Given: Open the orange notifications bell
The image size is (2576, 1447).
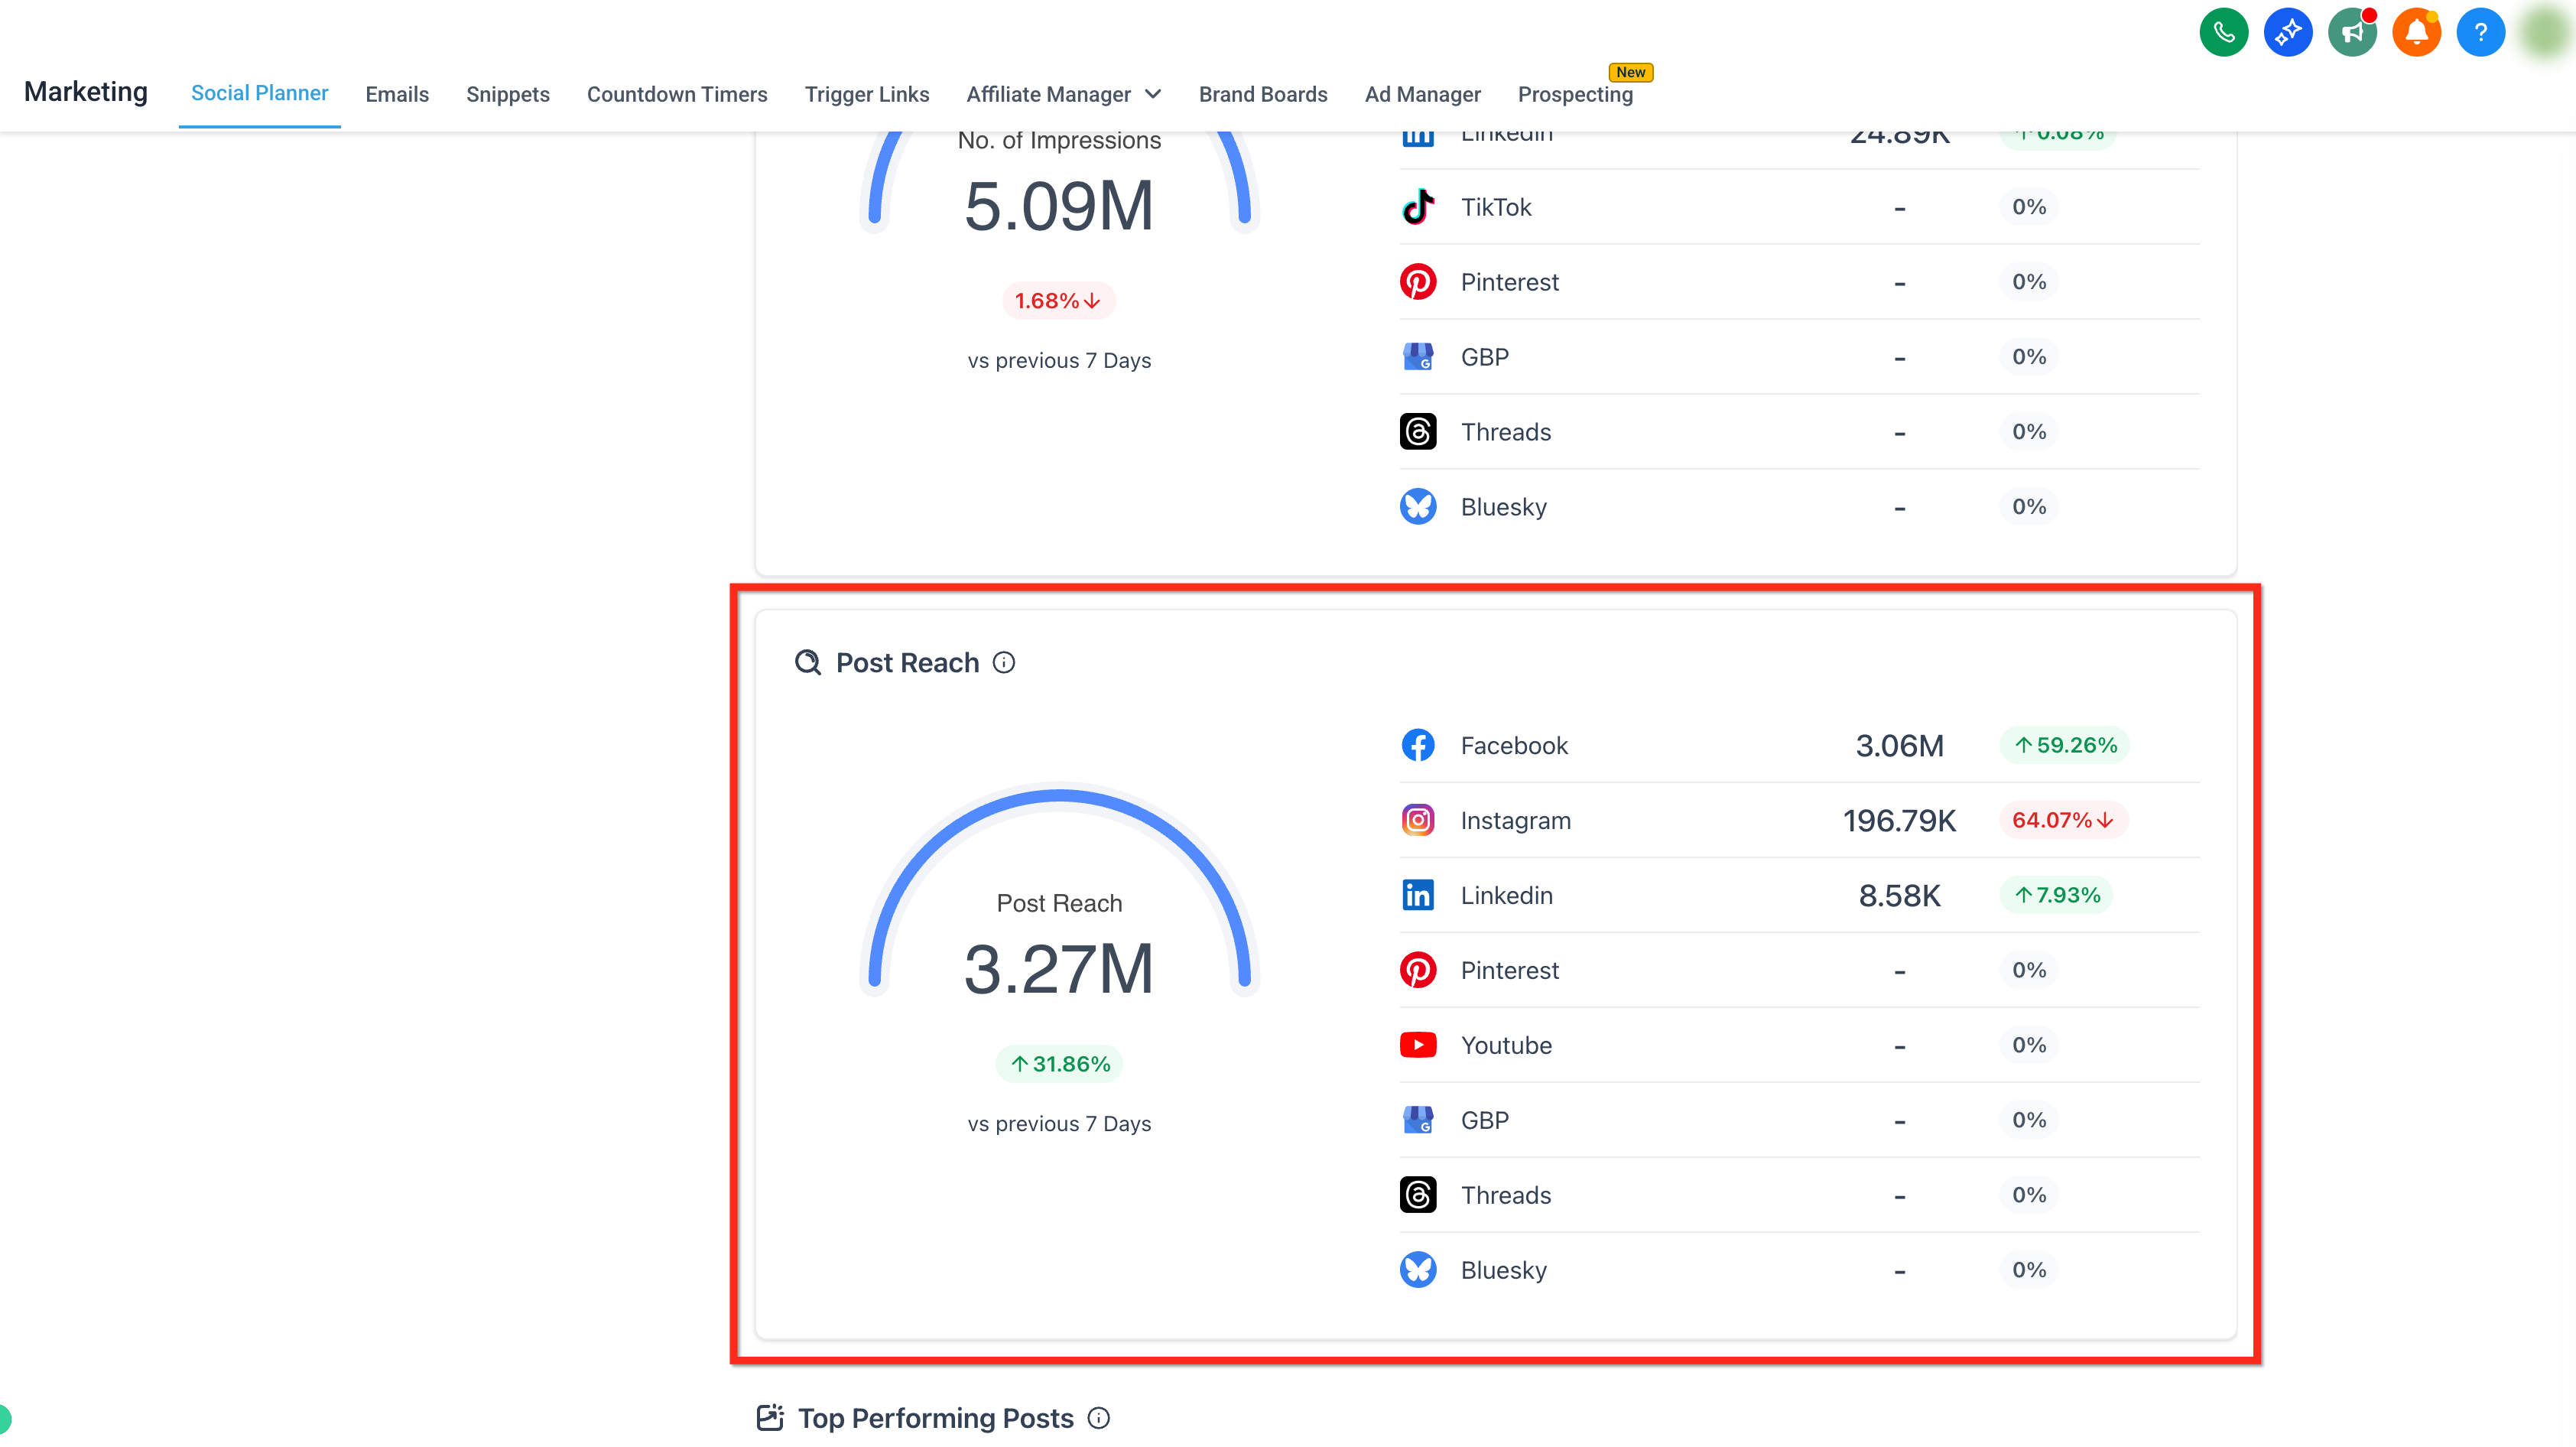Looking at the screenshot, I should point(2416,33).
